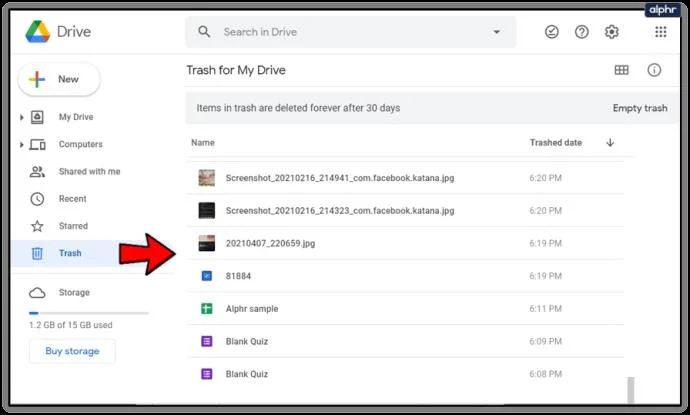Click Forms icon of 6:08 PM Blank Quiz
690x415 pixels.
[207, 374]
